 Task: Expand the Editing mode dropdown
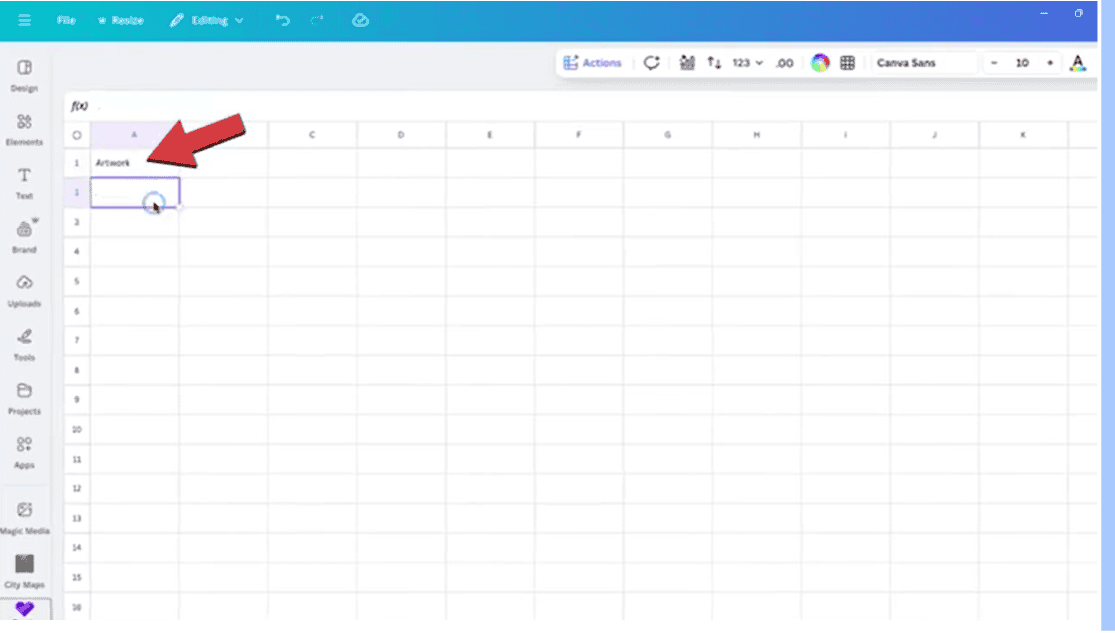coord(207,20)
